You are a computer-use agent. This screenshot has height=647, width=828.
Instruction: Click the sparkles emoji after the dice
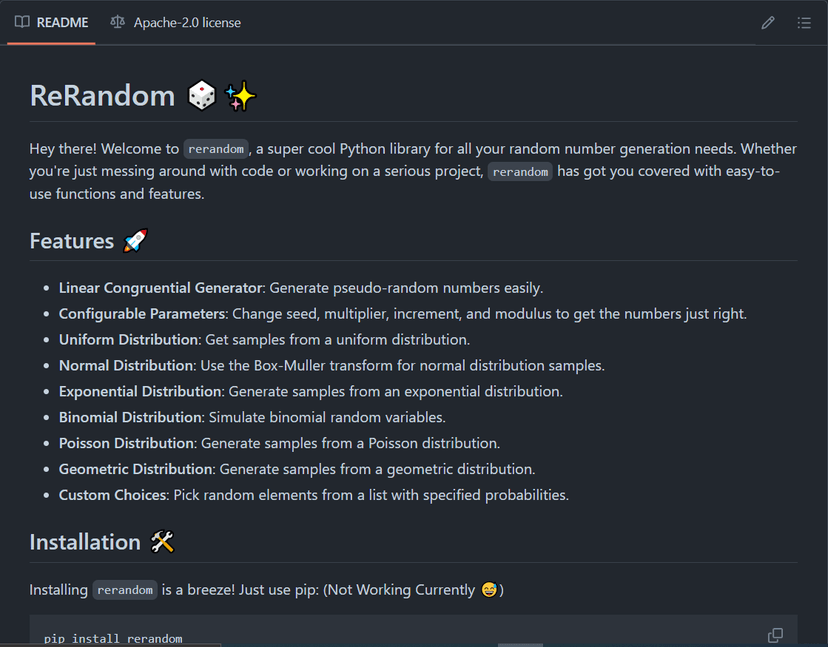coord(240,96)
